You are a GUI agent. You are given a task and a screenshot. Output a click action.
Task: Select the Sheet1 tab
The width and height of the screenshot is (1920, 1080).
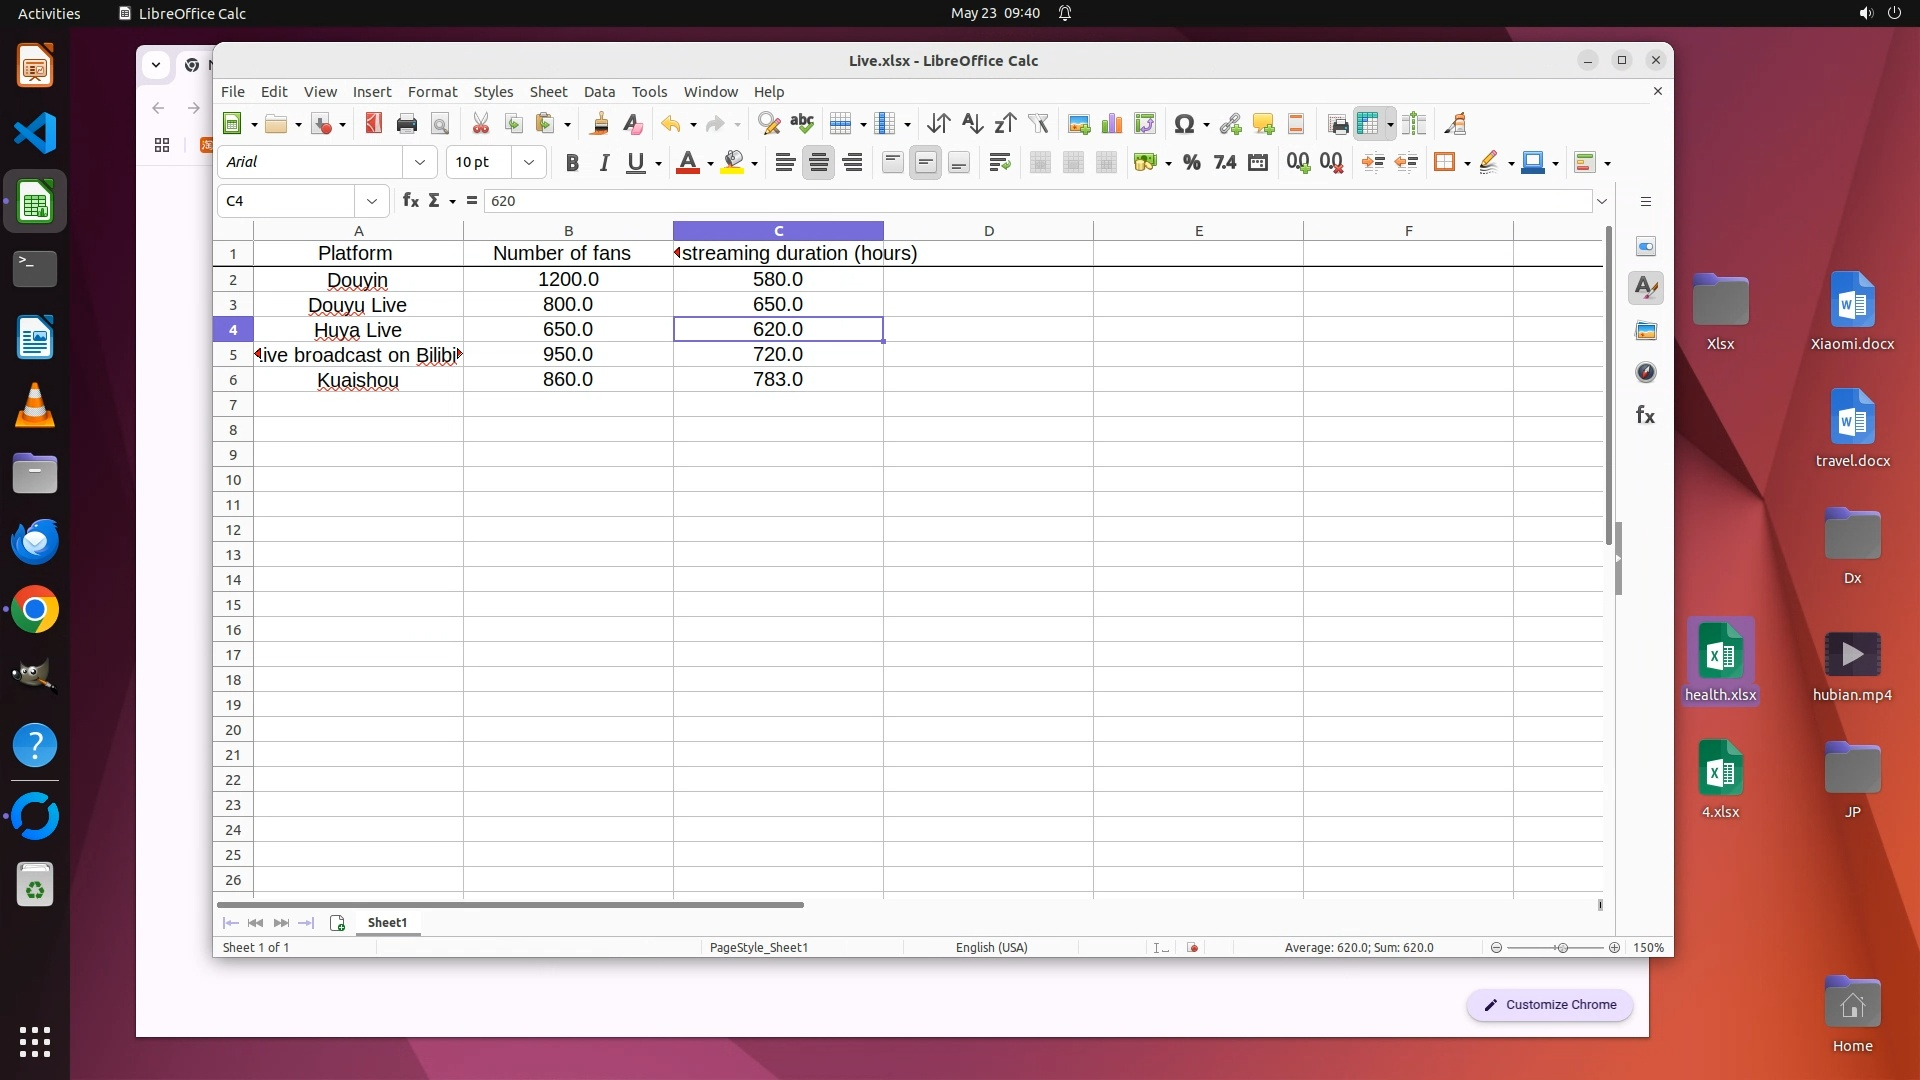coord(387,923)
